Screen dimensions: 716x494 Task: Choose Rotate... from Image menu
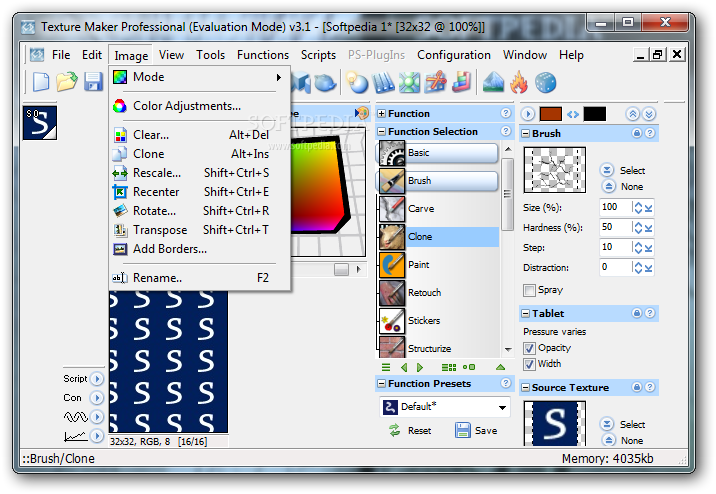[x=200, y=211]
